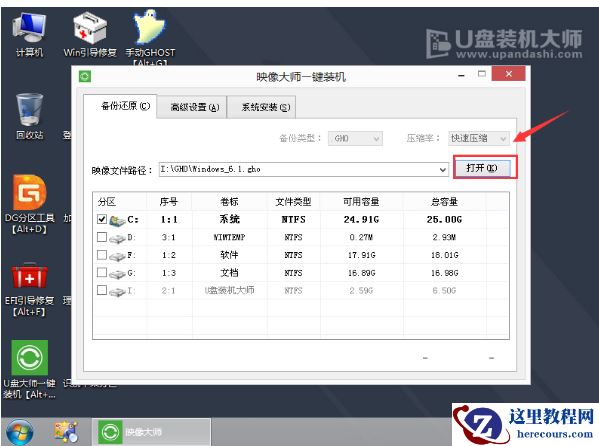Click the D: drive icon in partition list
Image resolution: width=599 pixels, height=446 pixels.
(117, 238)
